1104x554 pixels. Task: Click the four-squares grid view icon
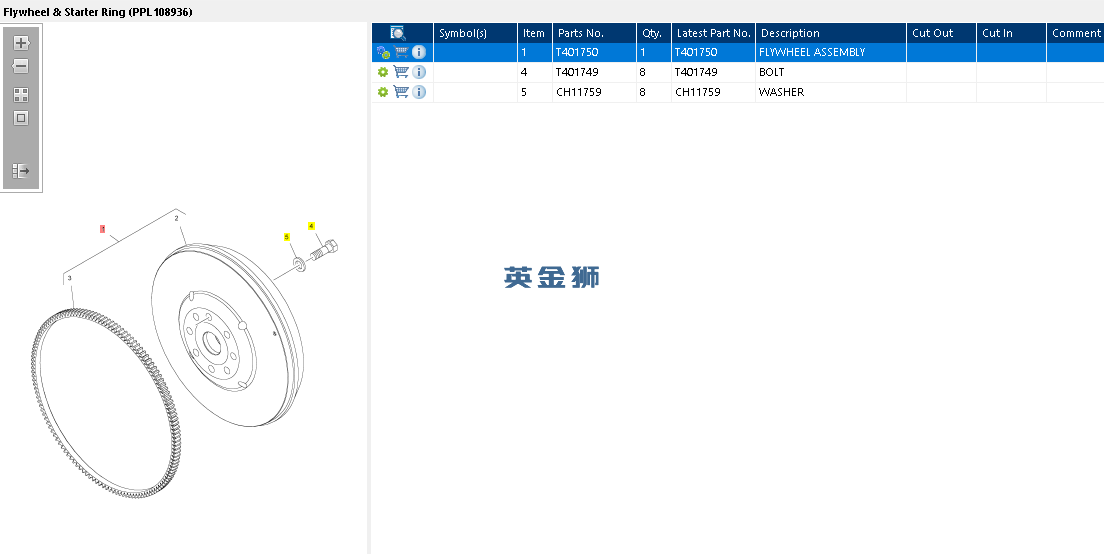21,95
